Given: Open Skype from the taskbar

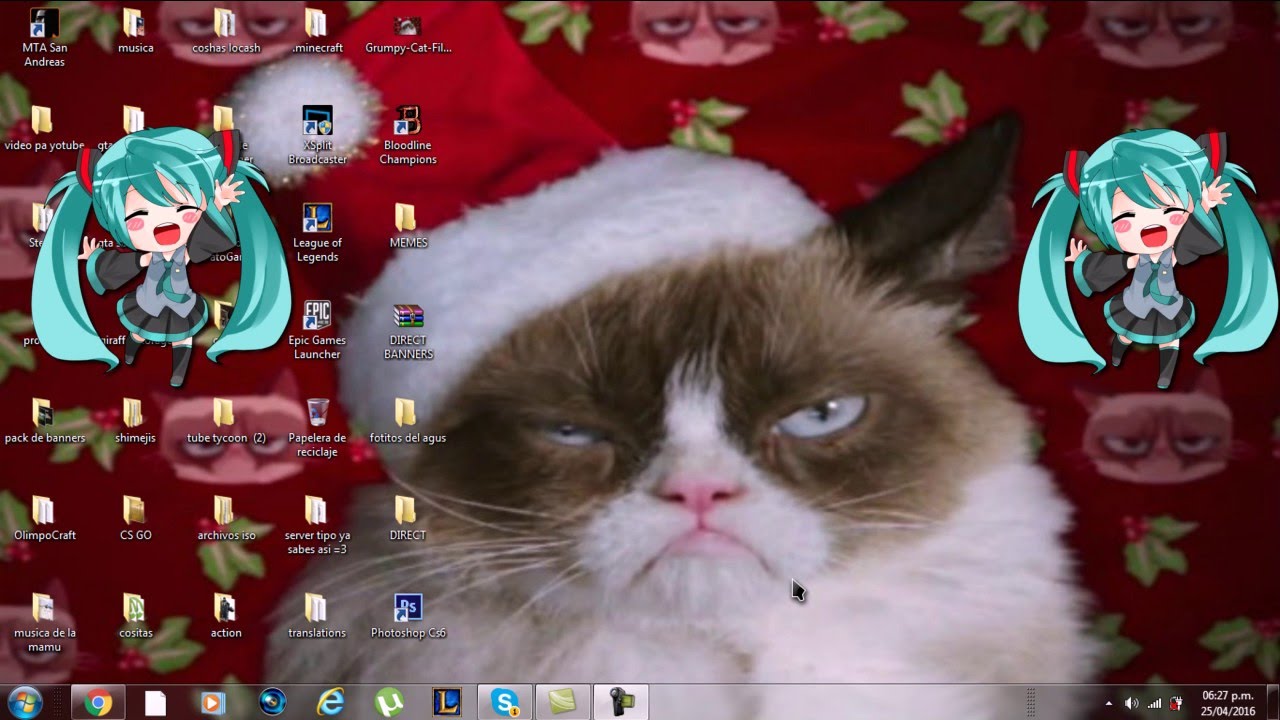Looking at the screenshot, I should coord(504,703).
